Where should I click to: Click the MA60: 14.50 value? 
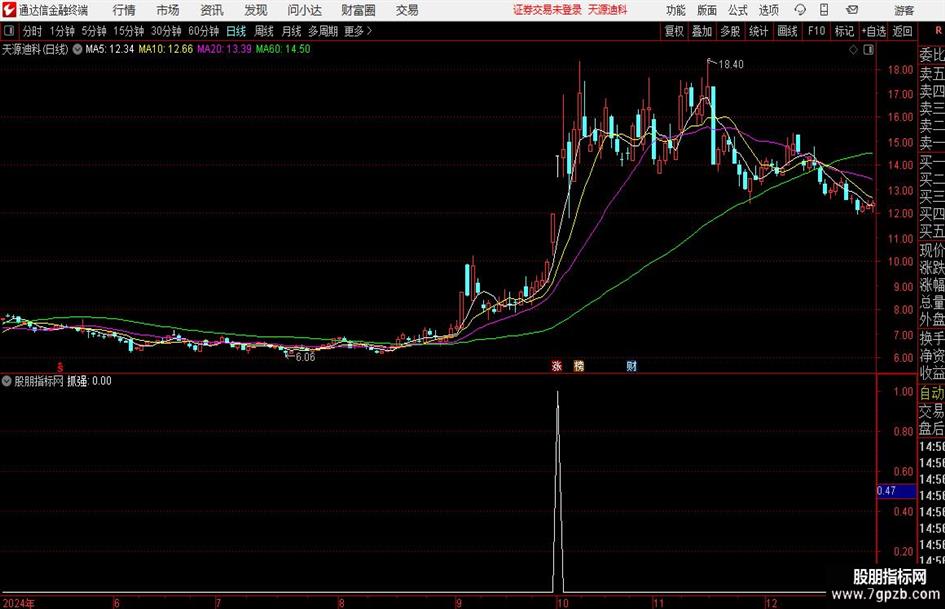tap(283, 49)
